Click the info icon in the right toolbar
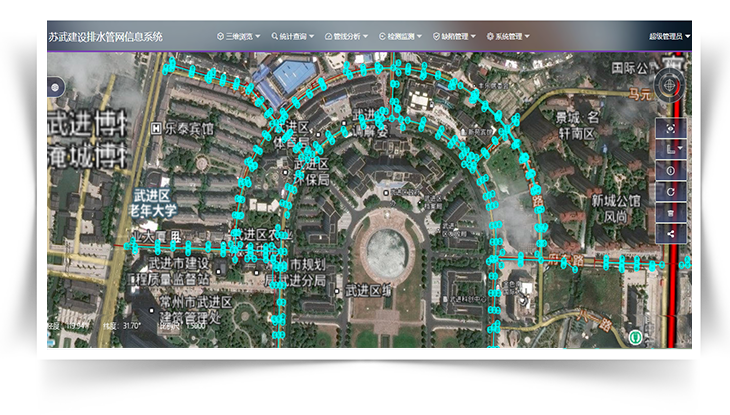This screenshot has width=730, height=415. tap(670, 171)
